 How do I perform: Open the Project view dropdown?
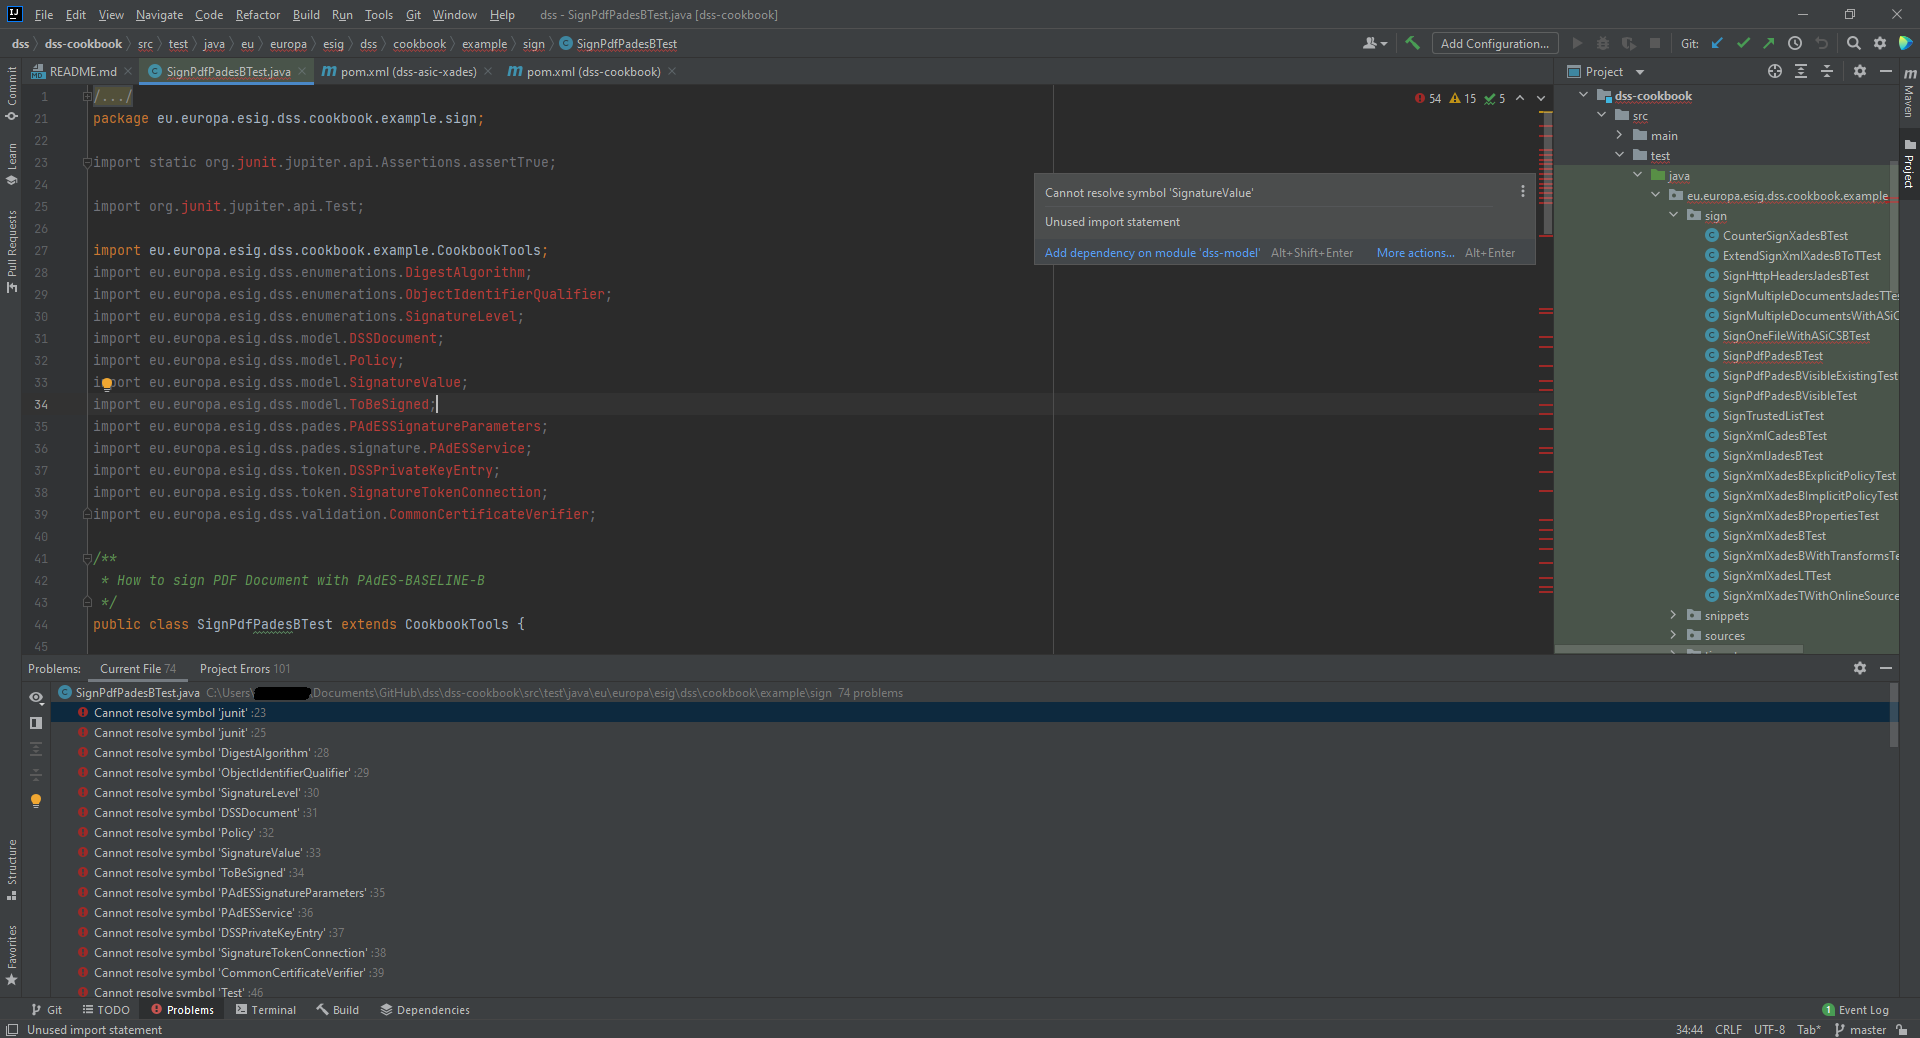point(1639,72)
